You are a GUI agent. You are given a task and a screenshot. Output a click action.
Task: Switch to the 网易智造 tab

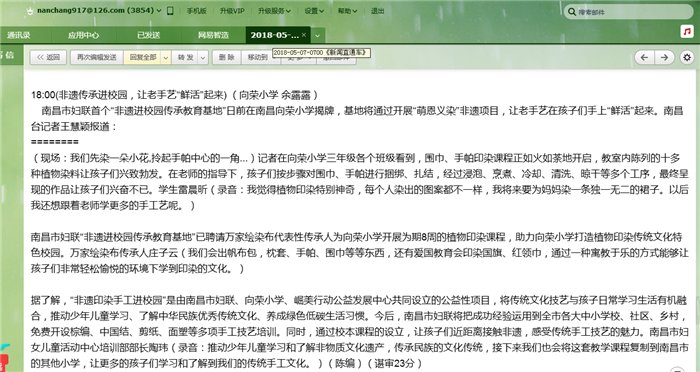[x=213, y=35]
